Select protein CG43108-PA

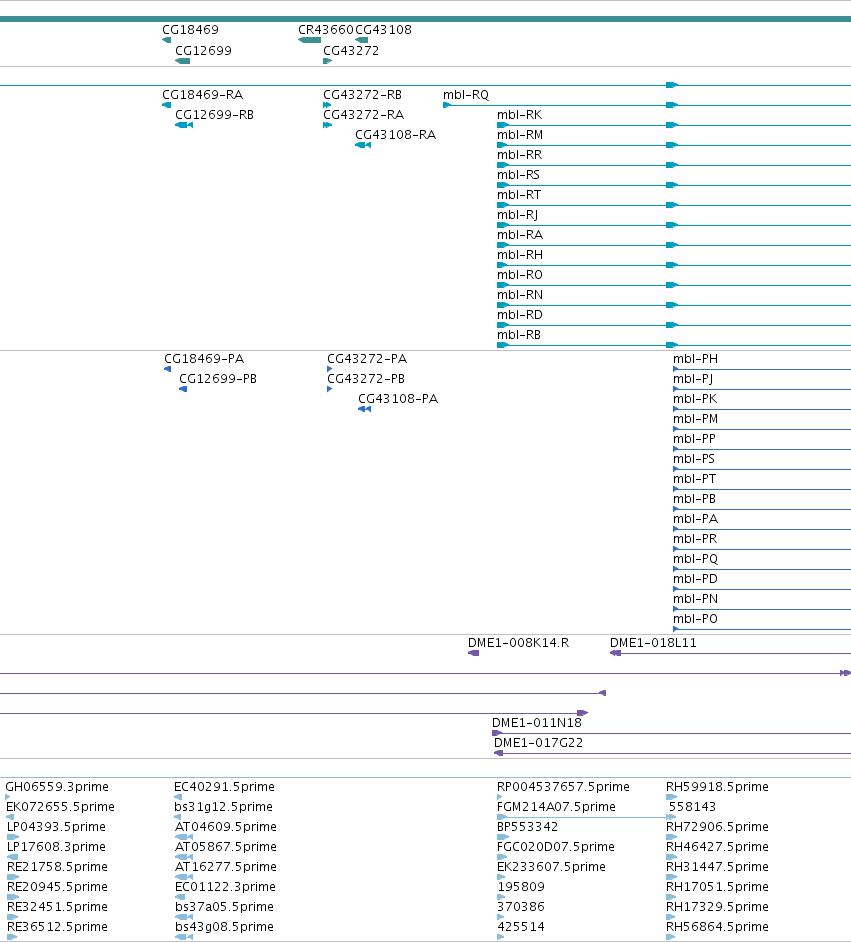398,399
